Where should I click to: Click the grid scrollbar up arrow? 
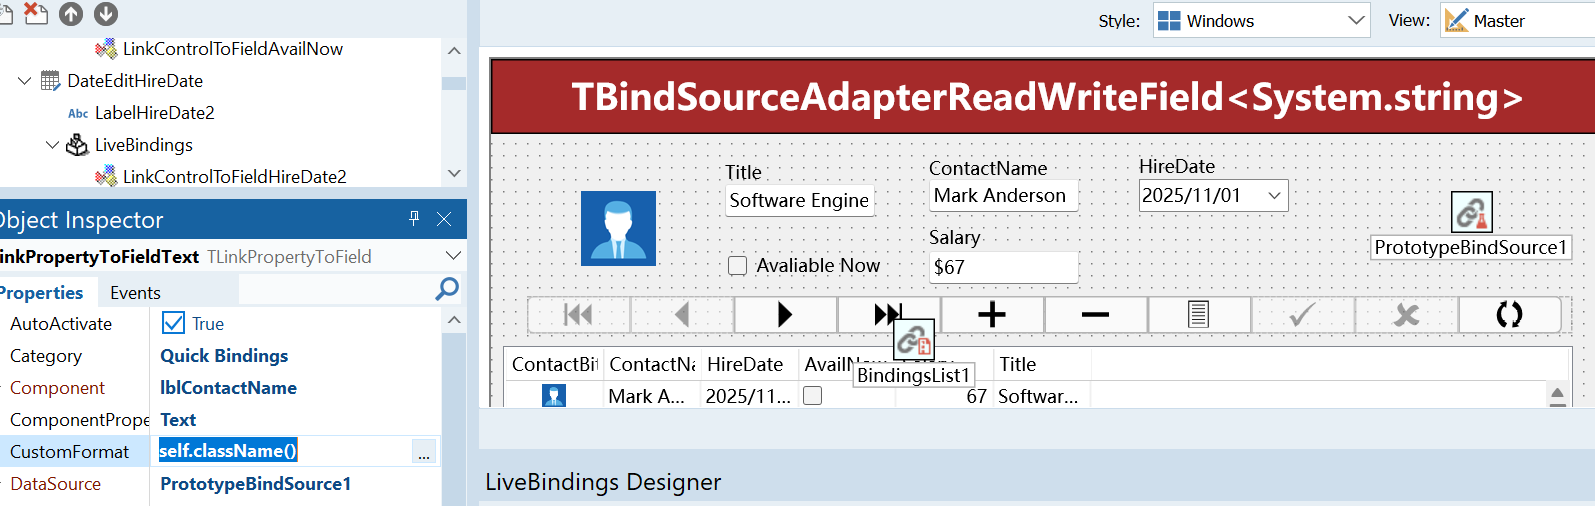tap(1557, 395)
